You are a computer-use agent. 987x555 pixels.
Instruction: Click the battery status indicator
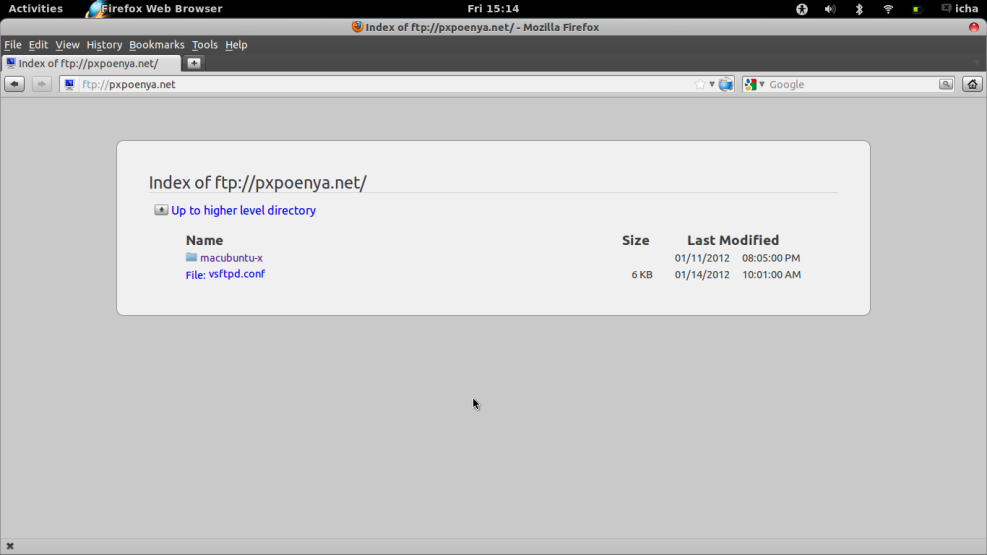pos(917,9)
